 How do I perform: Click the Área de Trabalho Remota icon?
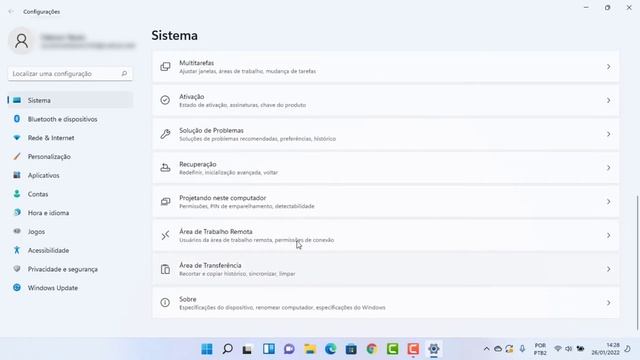tap(165, 236)
